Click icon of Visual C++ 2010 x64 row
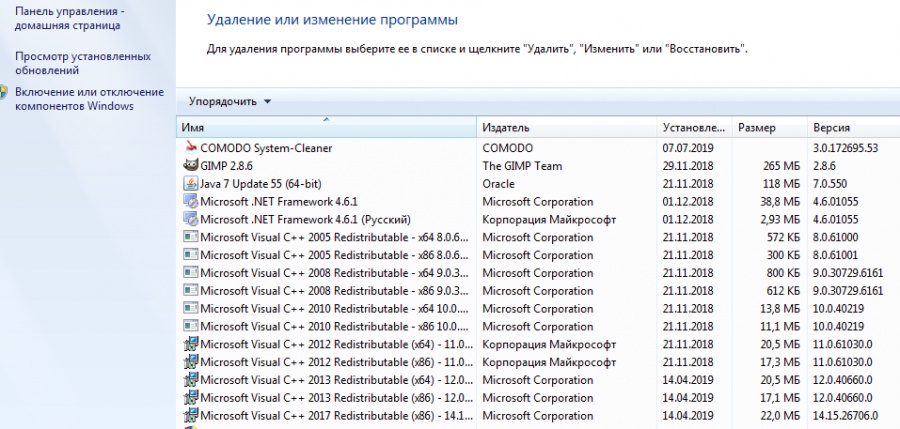This screenshot has height=429, width=900. pos(191,308)
